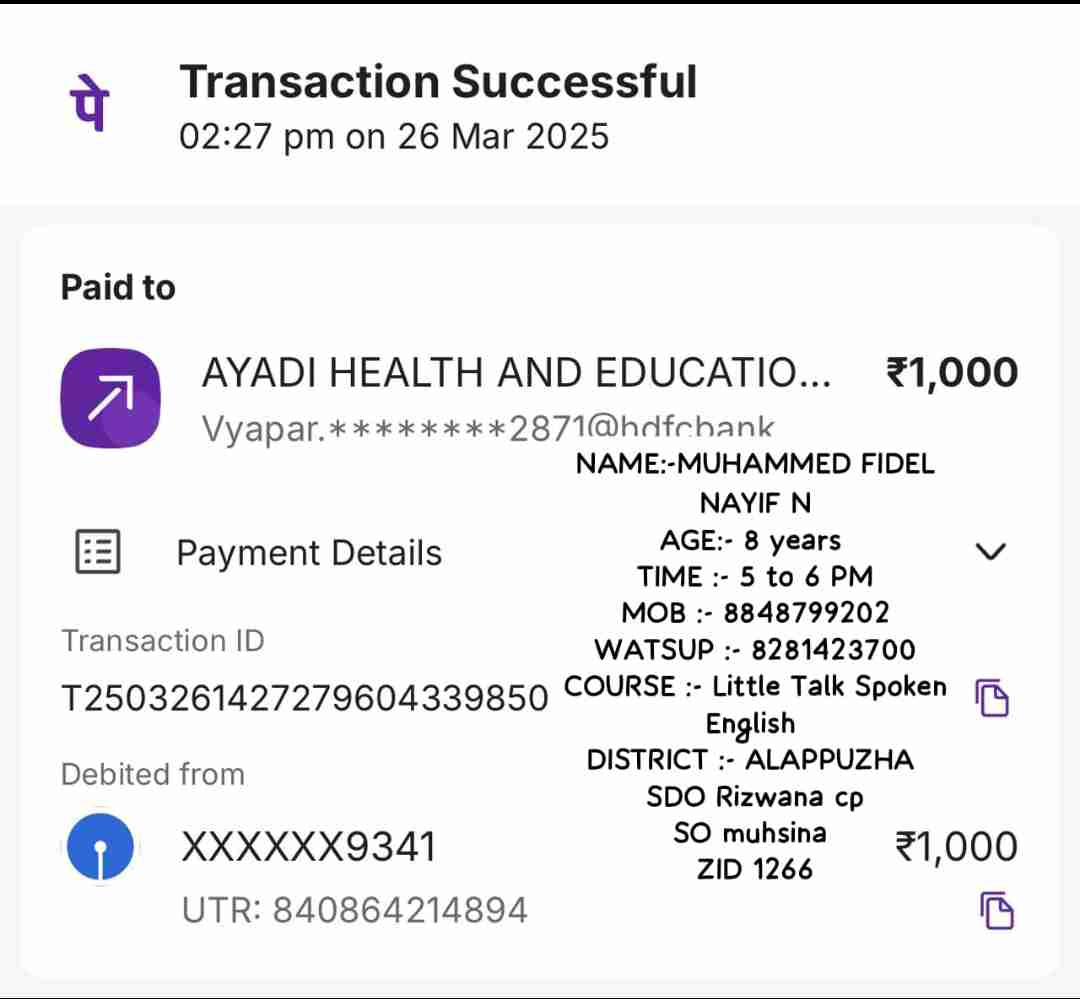Screen dimensions: 1080x999
Task: Tap the 02:27 pm transaction timestamp
Action: (x=394, y=136)
